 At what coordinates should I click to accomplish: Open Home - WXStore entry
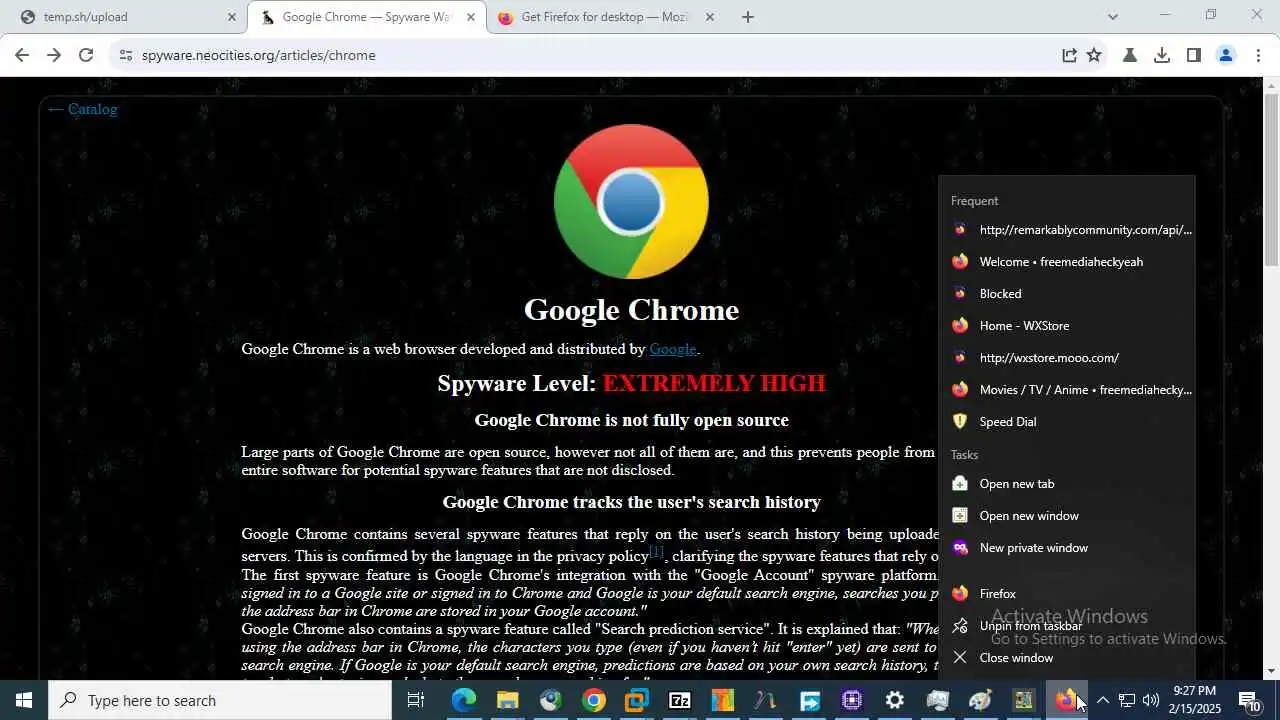click(1067, 326)
